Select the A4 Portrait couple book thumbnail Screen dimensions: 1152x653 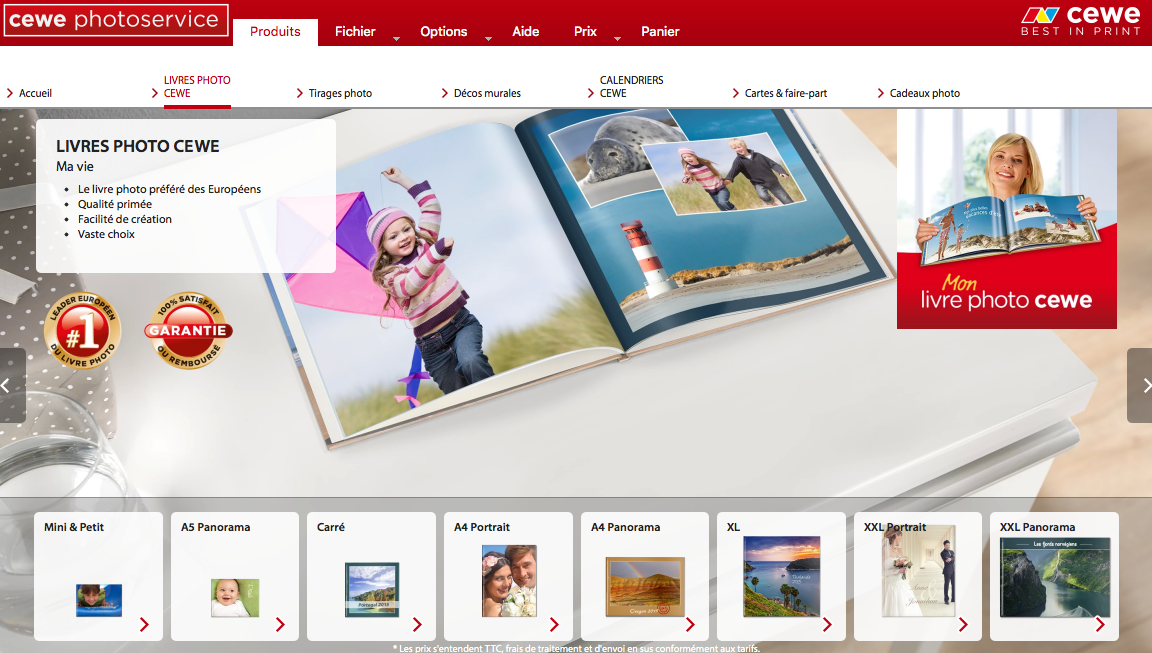(509, 581)
